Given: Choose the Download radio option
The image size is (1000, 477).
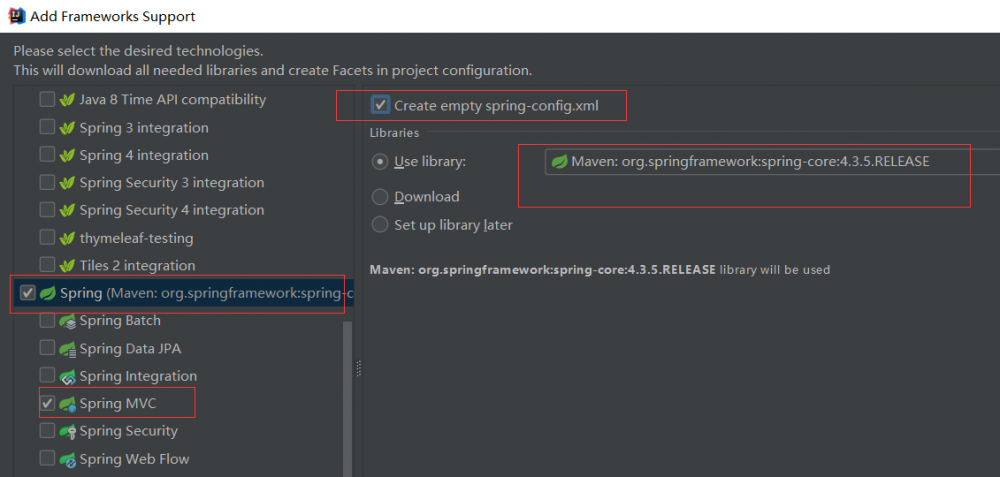Looking at the screenshot, I should [x=380, y=197].
